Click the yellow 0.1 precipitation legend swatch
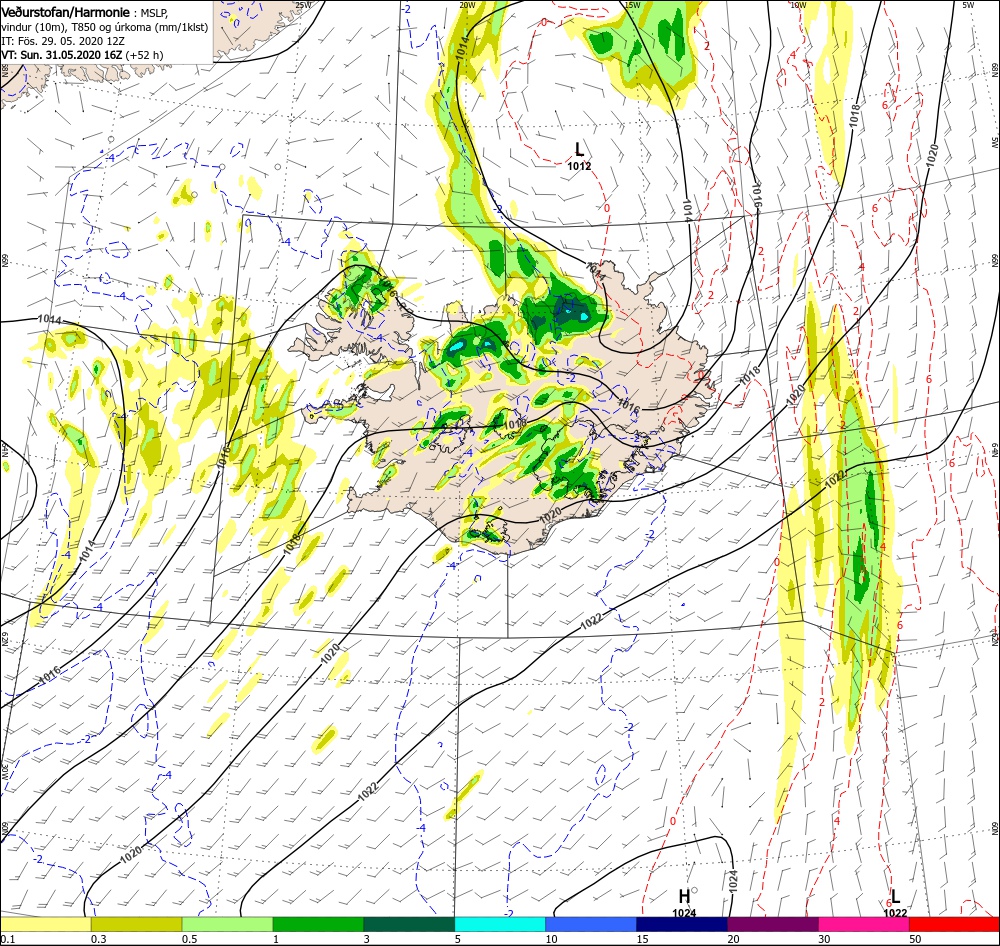The width and height of the screenshot is (1000, 946). [46, 924]
